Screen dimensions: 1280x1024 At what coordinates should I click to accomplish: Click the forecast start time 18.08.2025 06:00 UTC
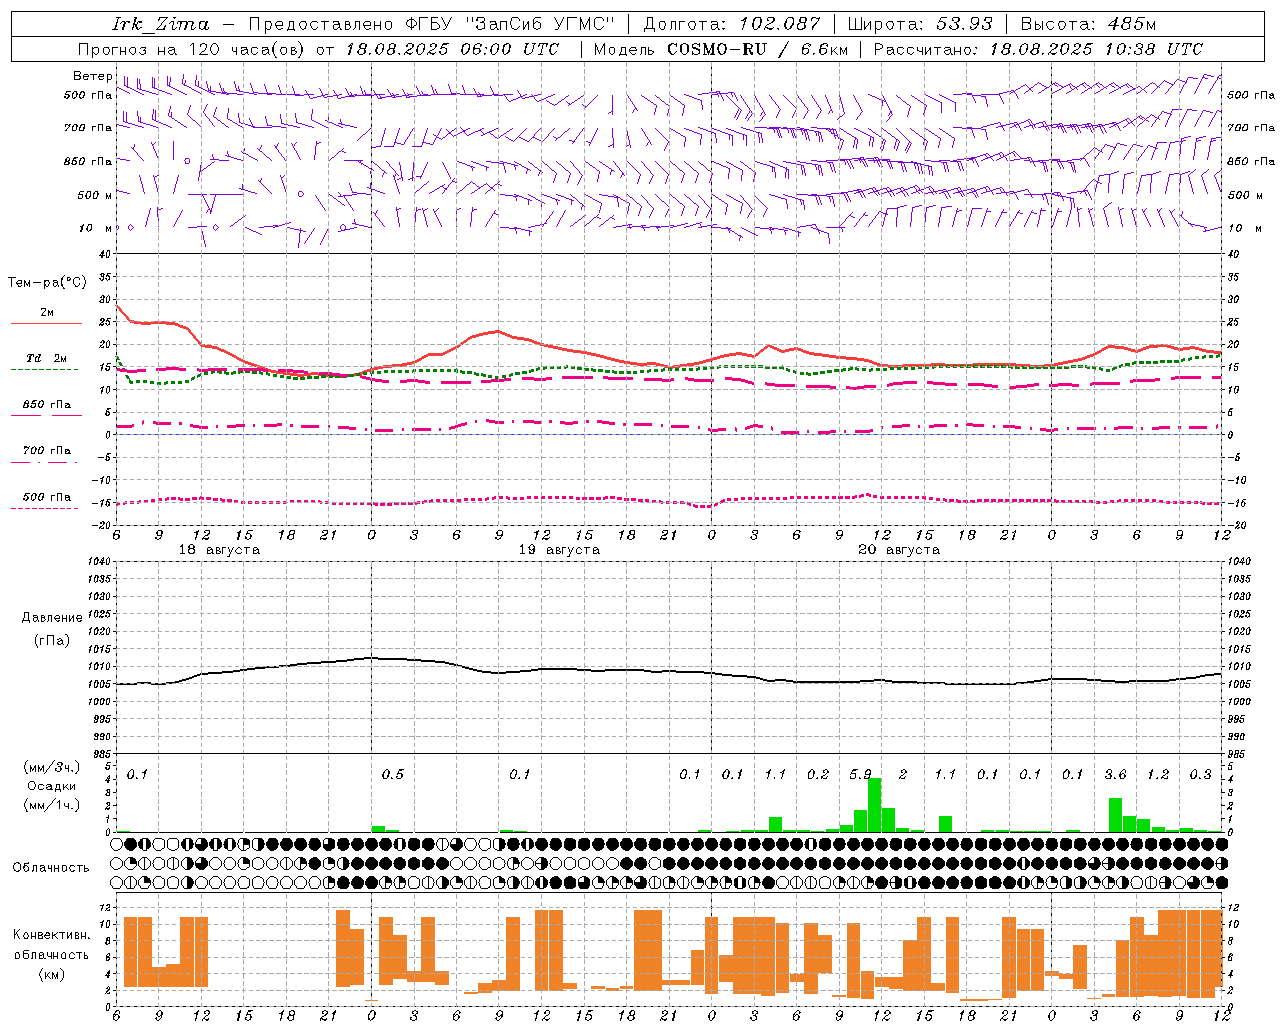pos(452,49)
